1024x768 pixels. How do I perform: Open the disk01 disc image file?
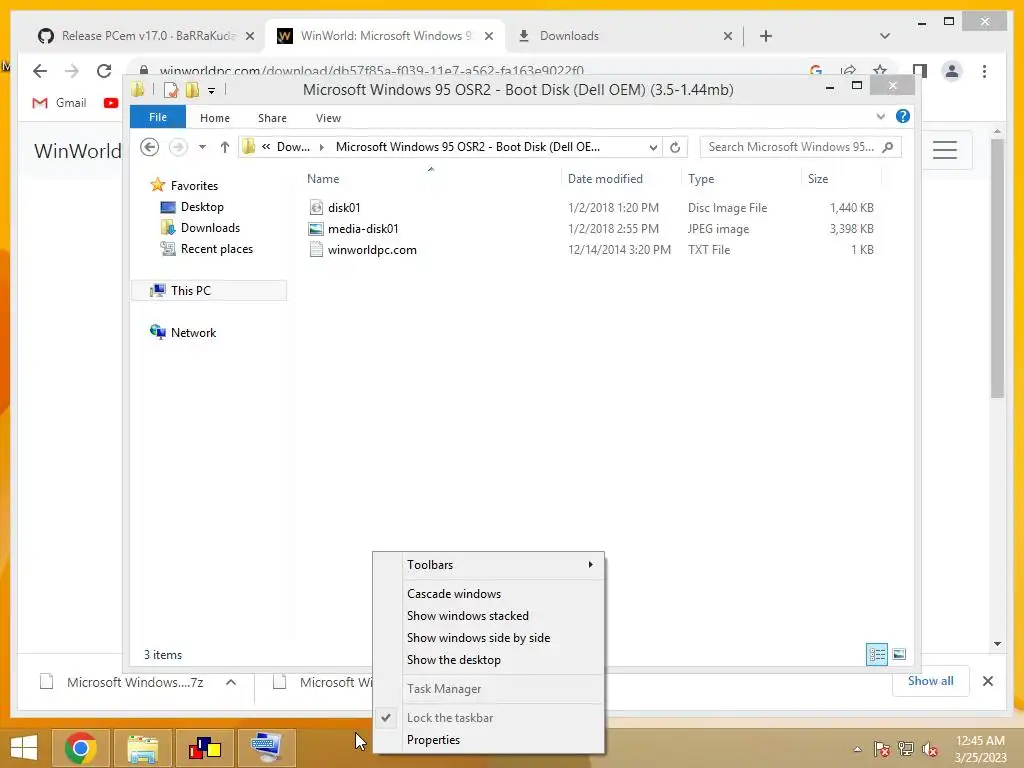tap(344, 208)
